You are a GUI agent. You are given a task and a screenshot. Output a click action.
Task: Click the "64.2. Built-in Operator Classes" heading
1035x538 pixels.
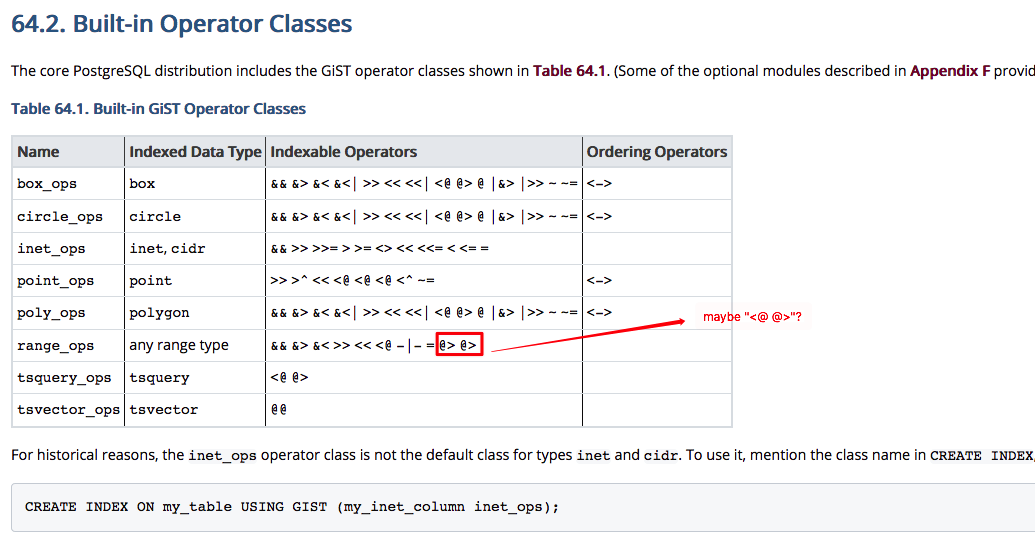[x=181, y=23]
